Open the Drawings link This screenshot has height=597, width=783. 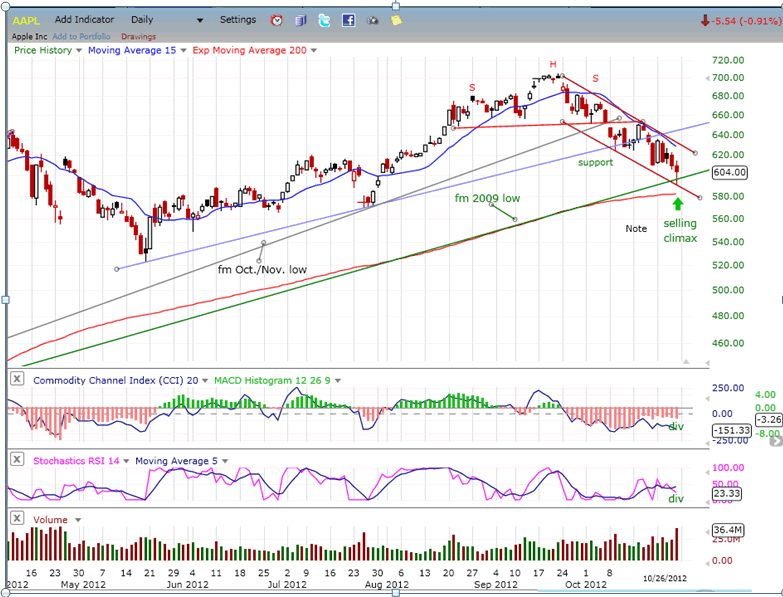138,36
